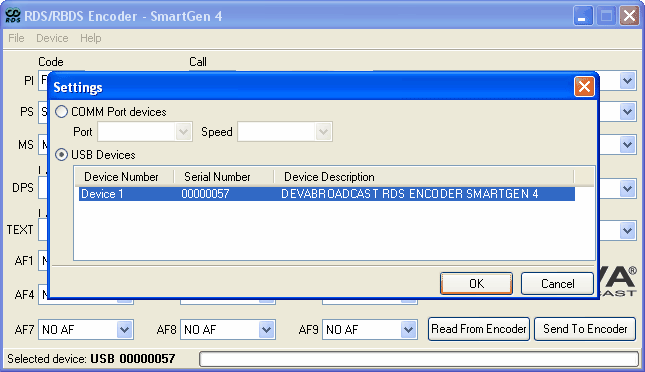Viewport: 645px width, 372px height.
Task: Minimize the SmartGen 4 main window
Action: (x=583, y=16)
